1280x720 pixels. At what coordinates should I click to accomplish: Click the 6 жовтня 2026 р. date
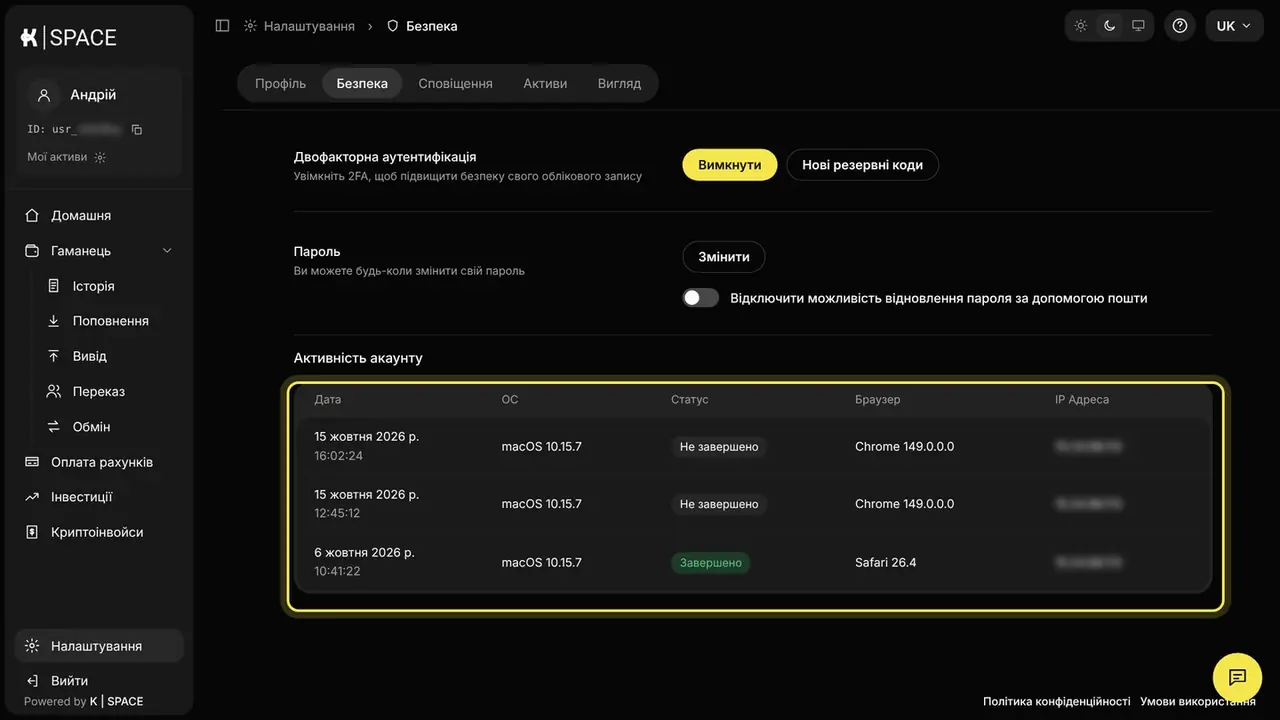click(x=364, y=553)
